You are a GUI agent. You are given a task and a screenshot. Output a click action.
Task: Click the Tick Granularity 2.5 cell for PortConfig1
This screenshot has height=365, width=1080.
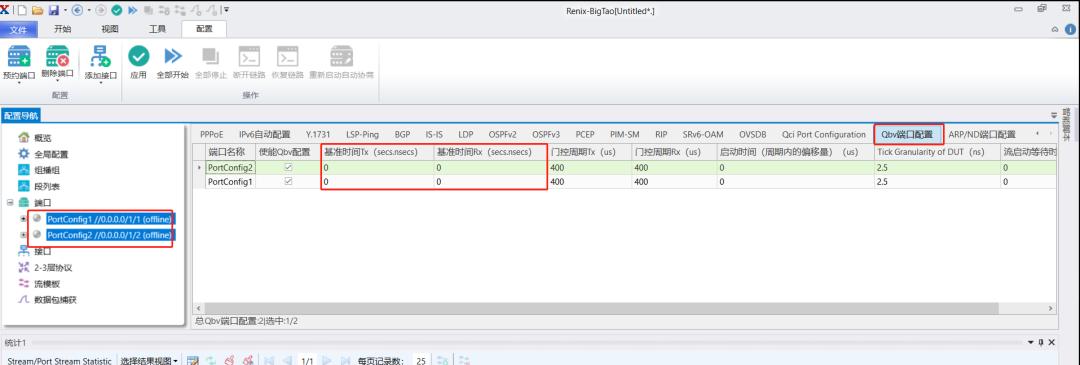click(x=937, y=182)
